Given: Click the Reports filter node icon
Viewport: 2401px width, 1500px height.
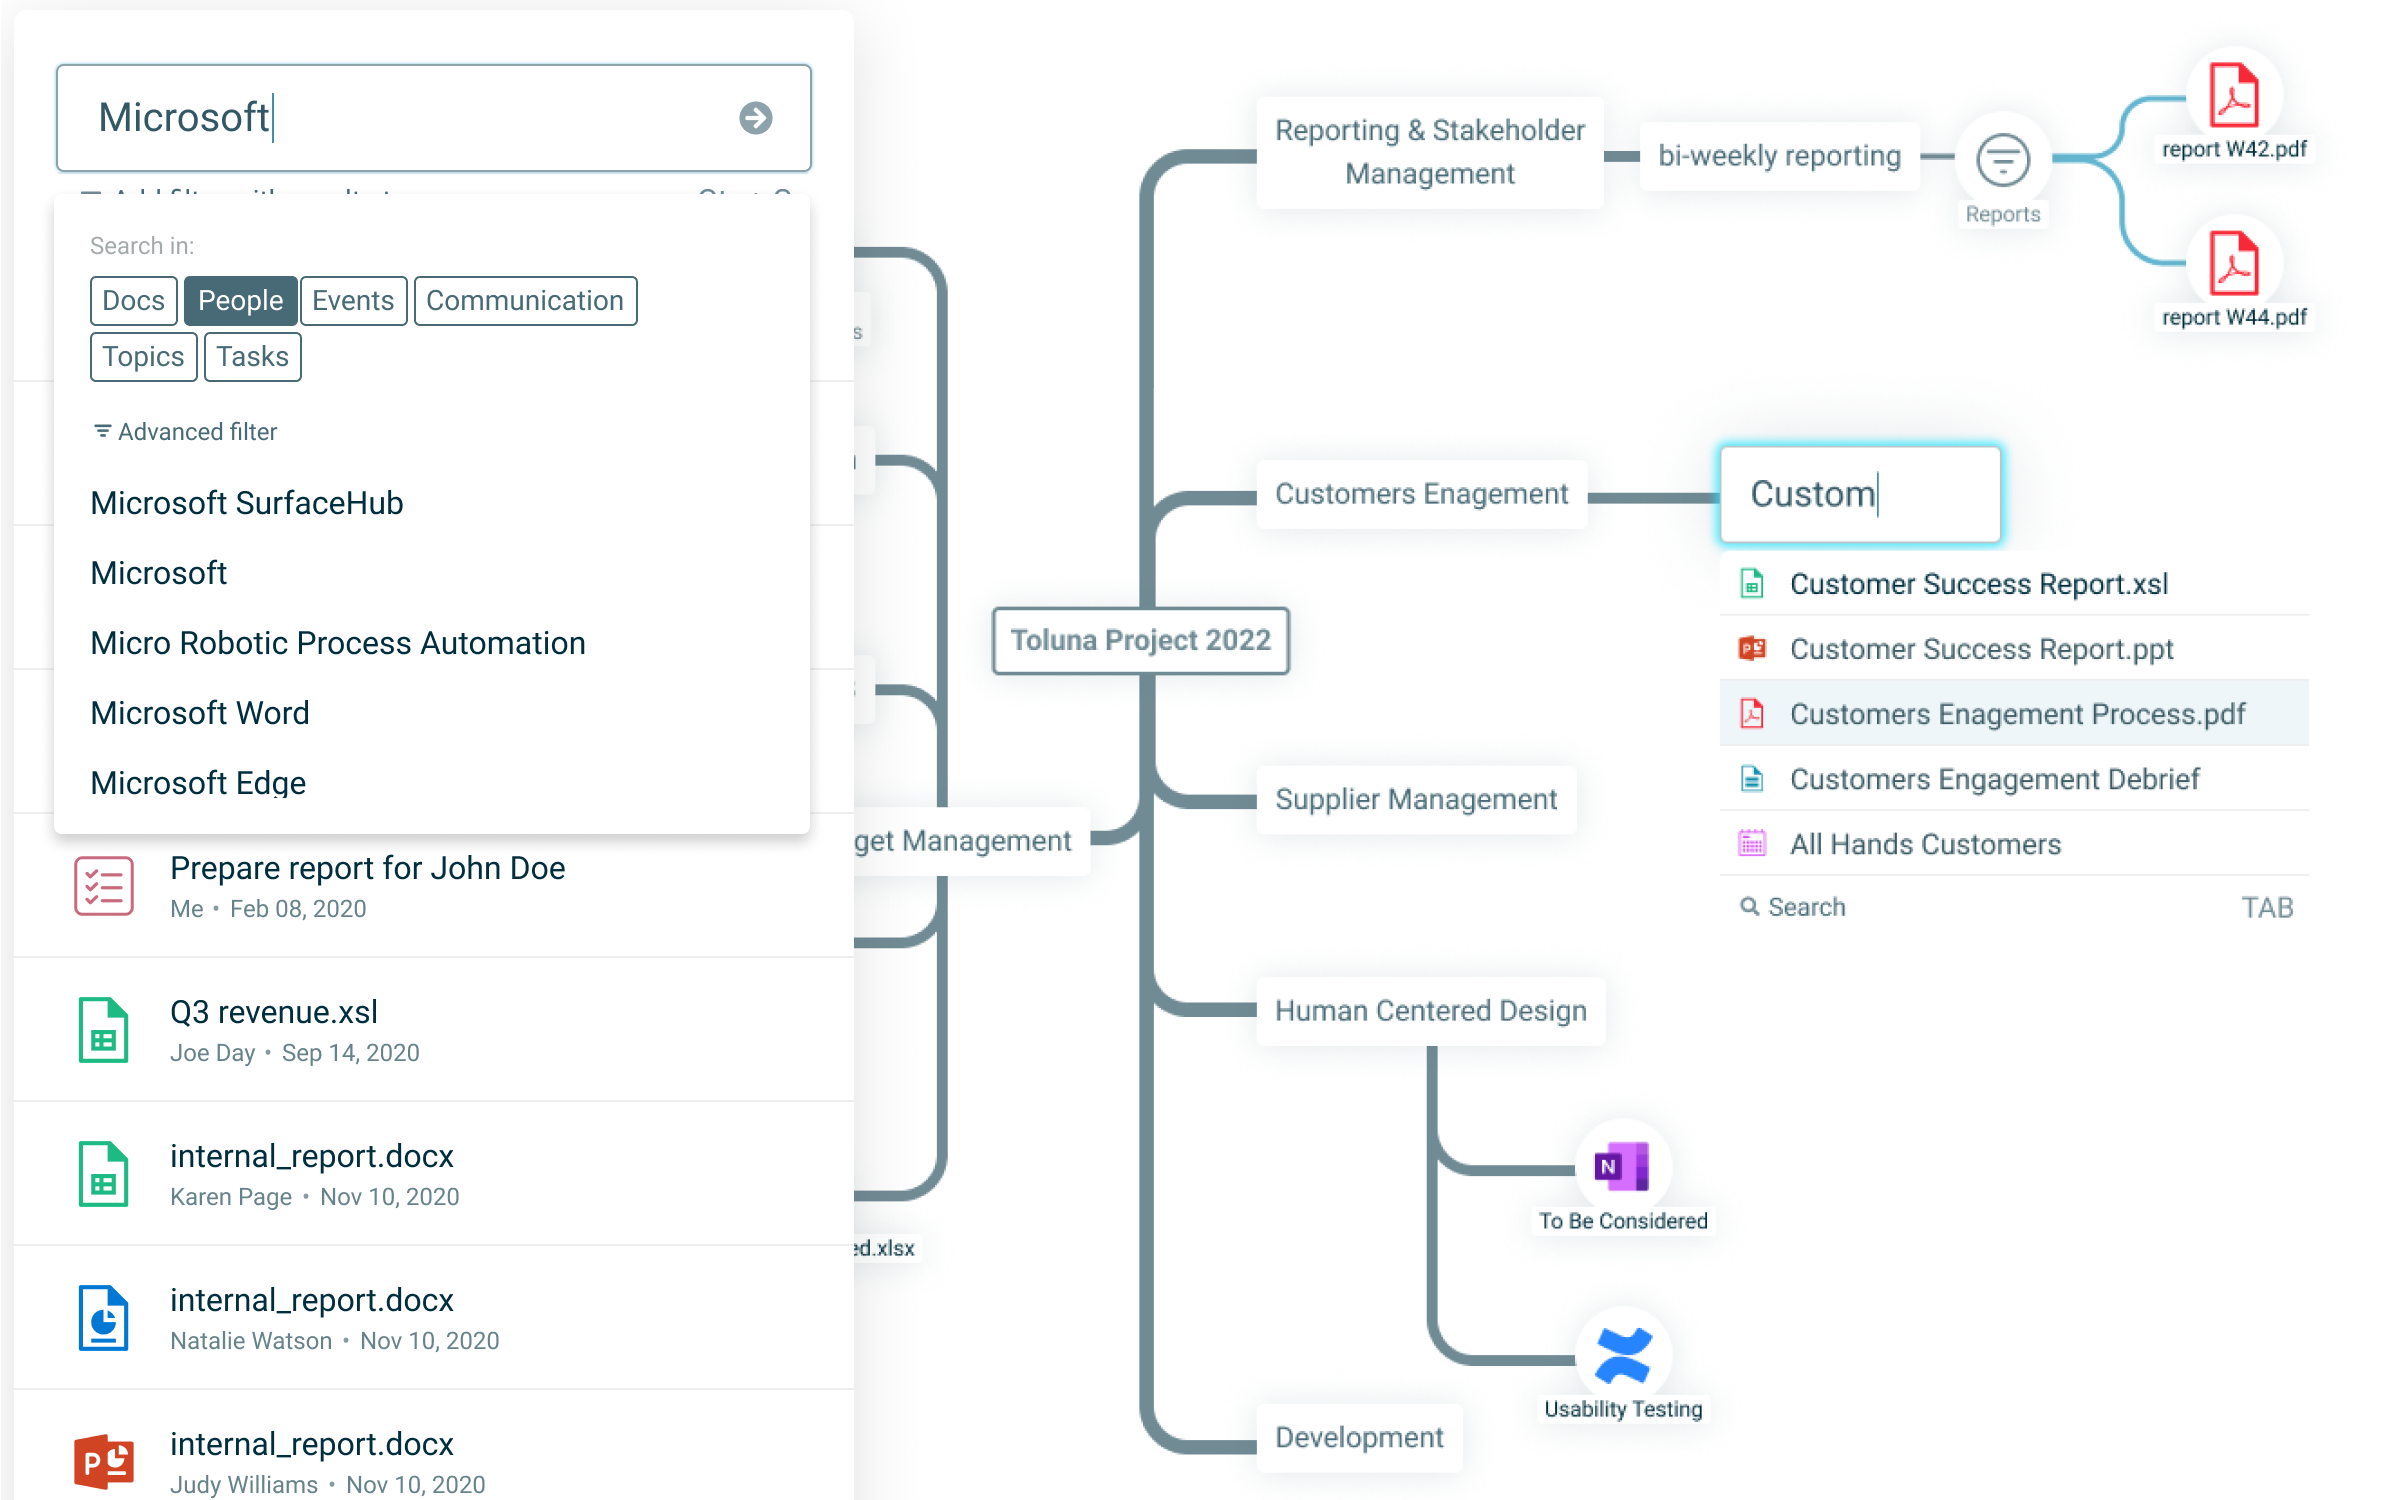Looking at the screenshot, I should 2003,160.
